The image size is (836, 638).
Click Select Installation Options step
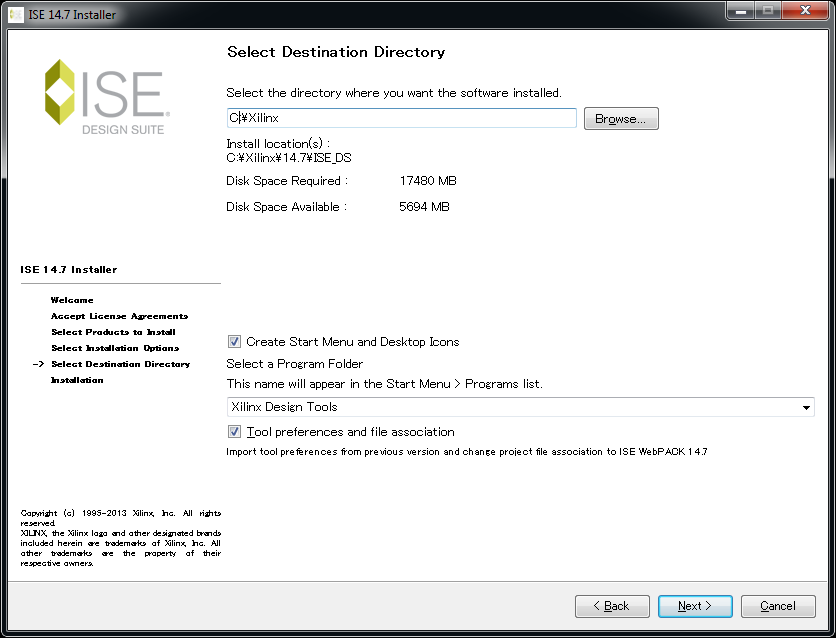(115, 348)
